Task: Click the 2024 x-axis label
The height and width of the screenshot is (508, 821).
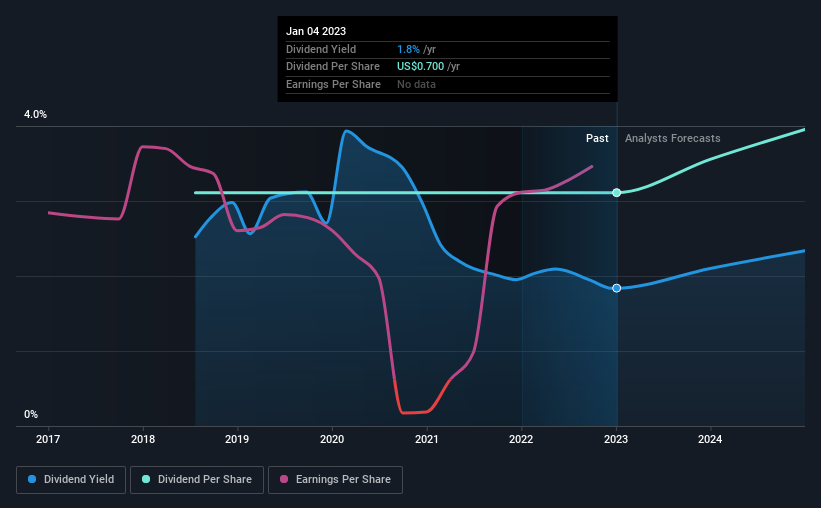Action: [710, 439]
